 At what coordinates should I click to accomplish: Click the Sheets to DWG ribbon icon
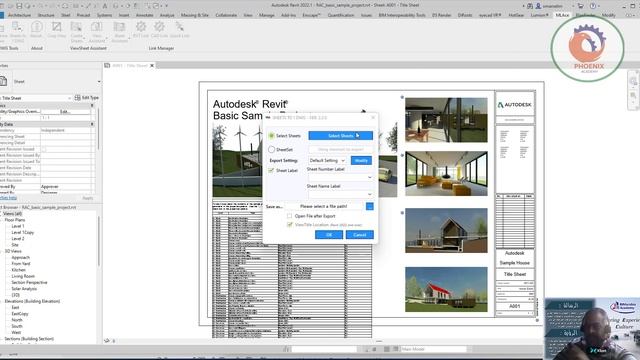(x=17, y=27)
